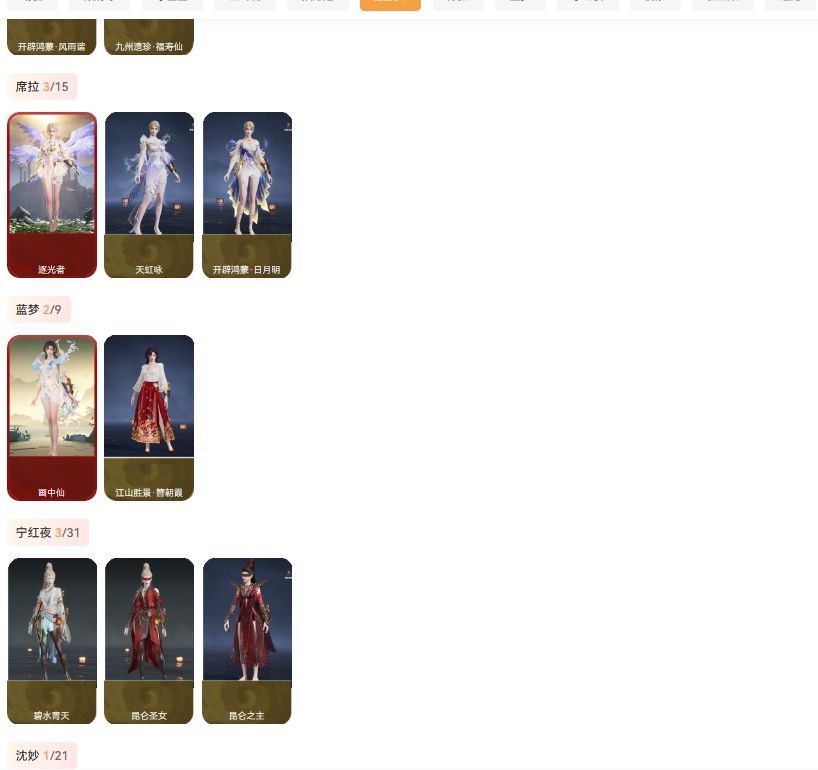View the 开辟鸿蒙·日月明 skin
This screenshot has width=818, height=770.
(247, 194)
